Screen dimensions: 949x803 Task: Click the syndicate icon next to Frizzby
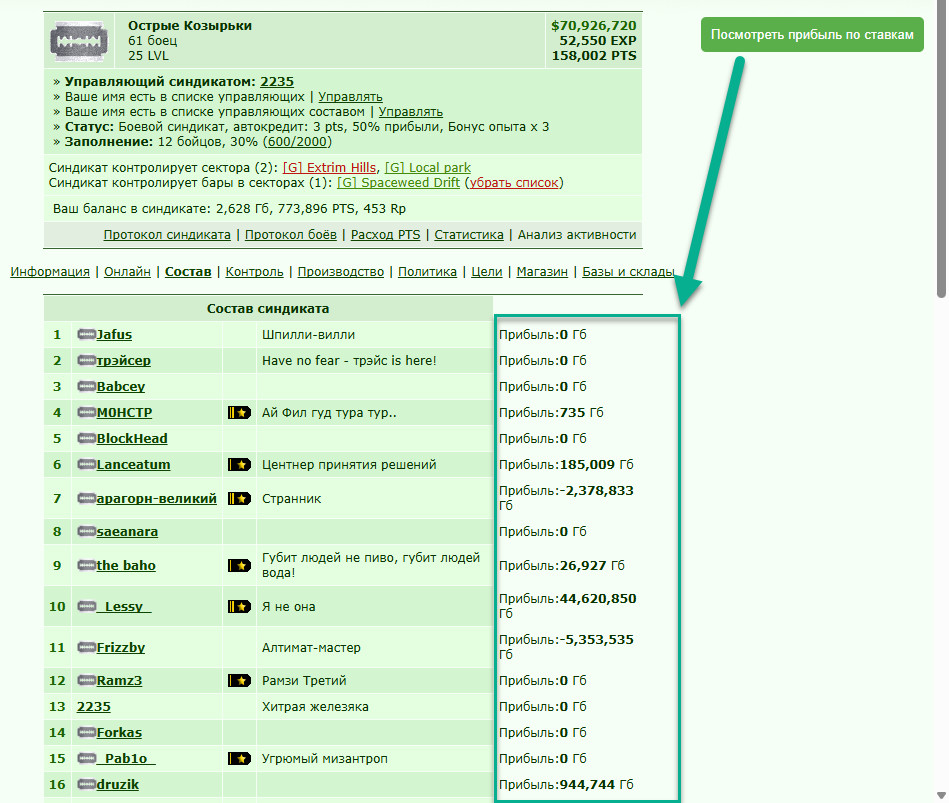(87, 647)
